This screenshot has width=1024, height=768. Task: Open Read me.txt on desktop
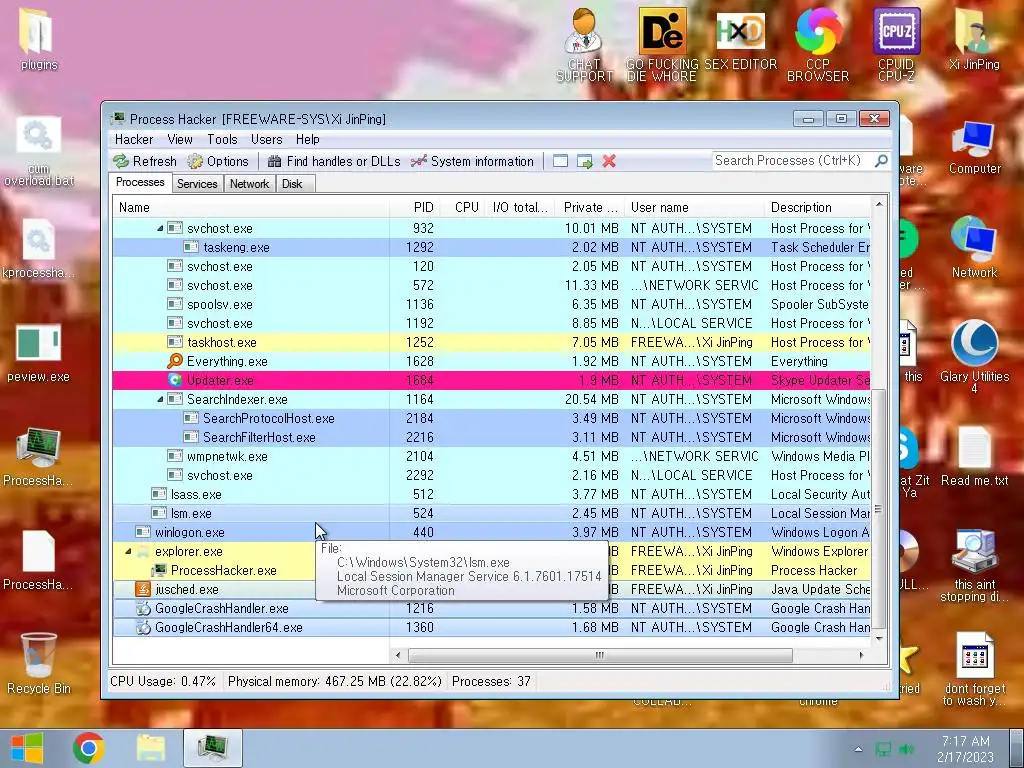(974, 456)
